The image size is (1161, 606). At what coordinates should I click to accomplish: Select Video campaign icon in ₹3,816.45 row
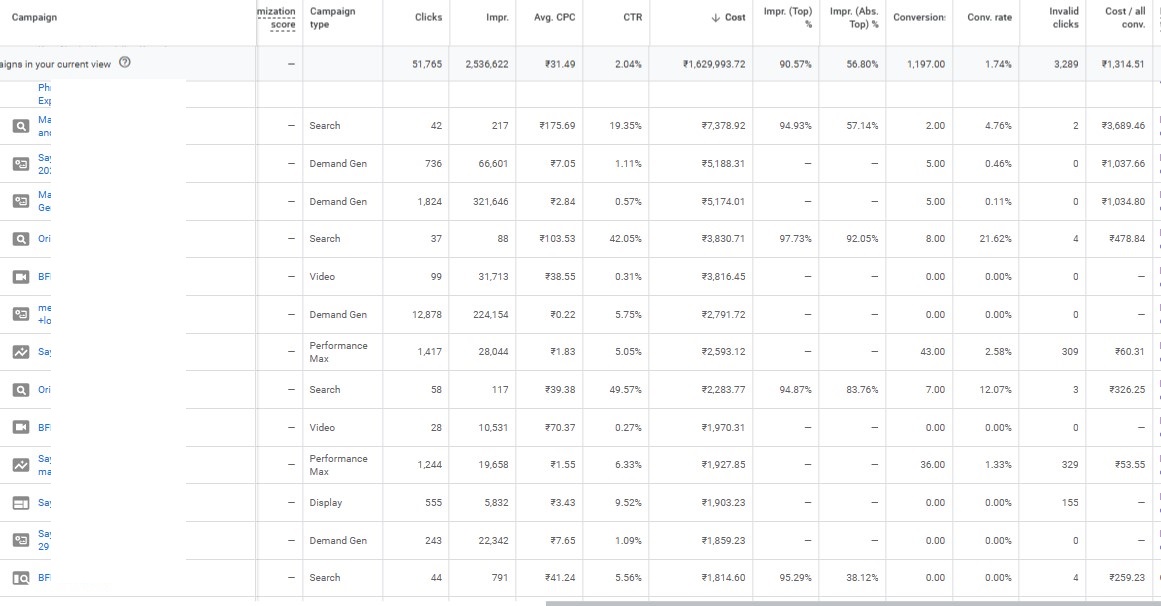coord(20,277)
